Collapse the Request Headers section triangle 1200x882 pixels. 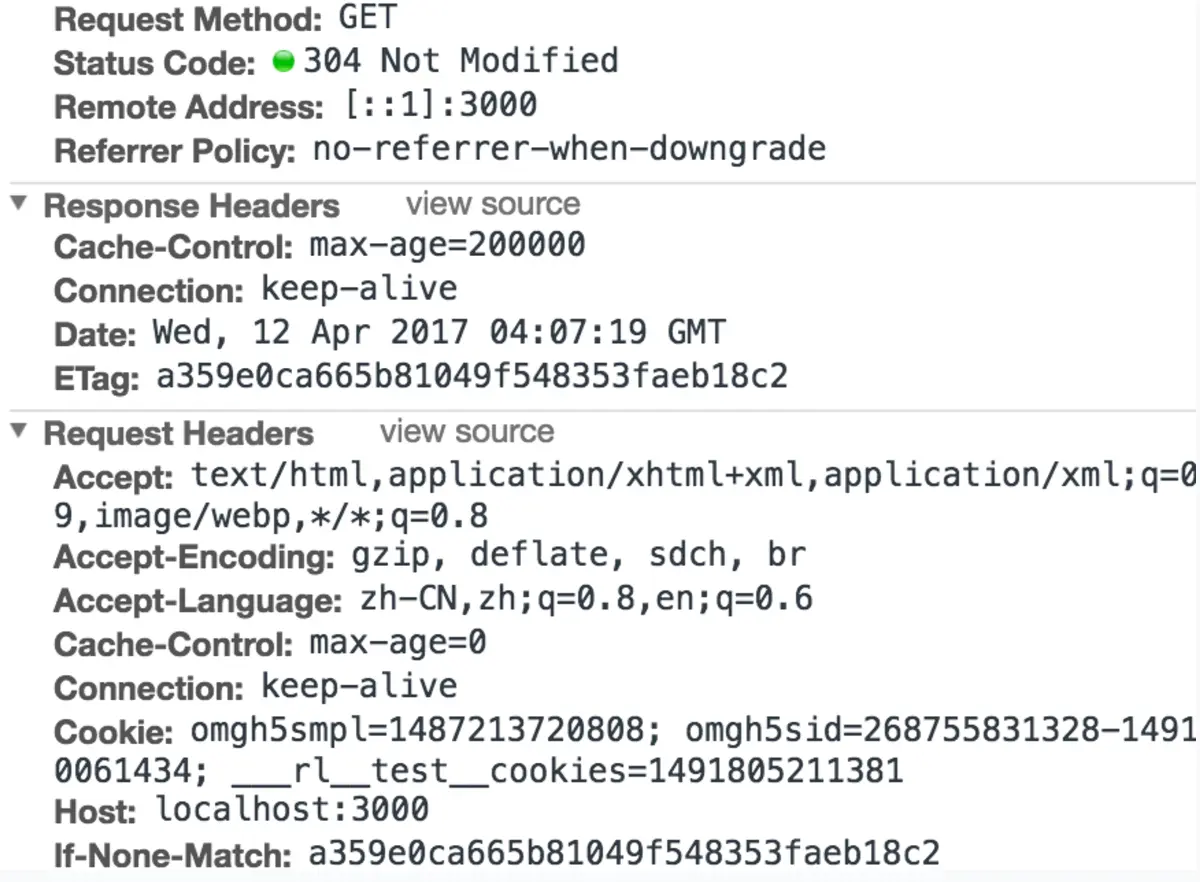(19, 432)
